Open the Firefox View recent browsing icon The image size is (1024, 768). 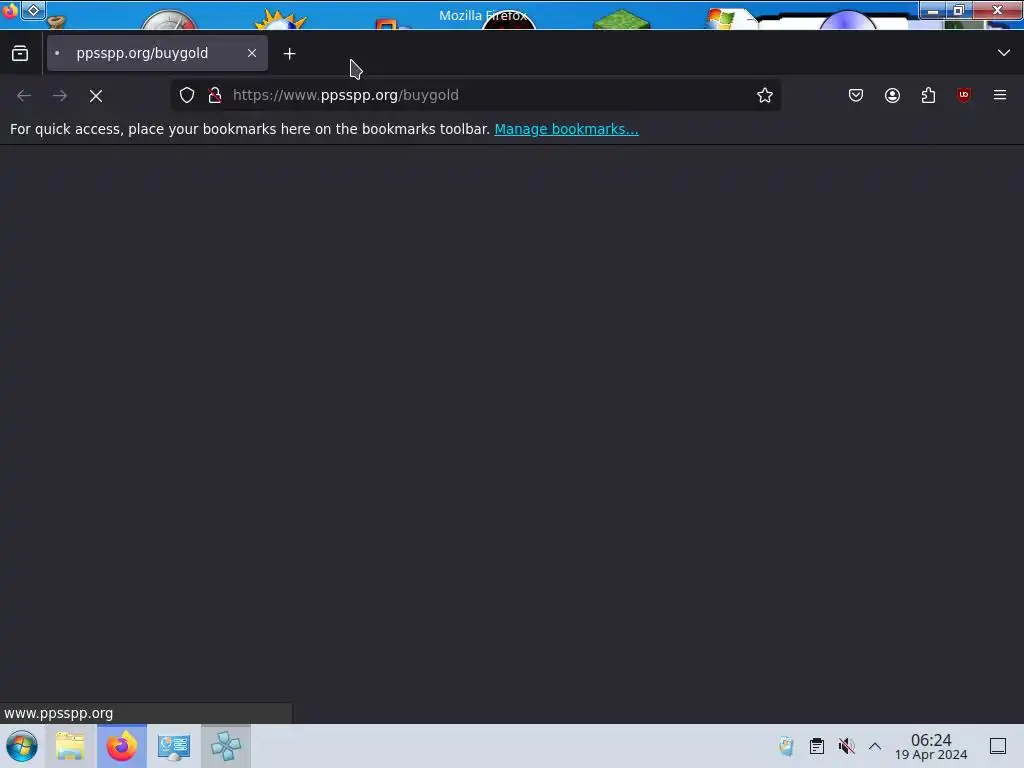(20, 53)
